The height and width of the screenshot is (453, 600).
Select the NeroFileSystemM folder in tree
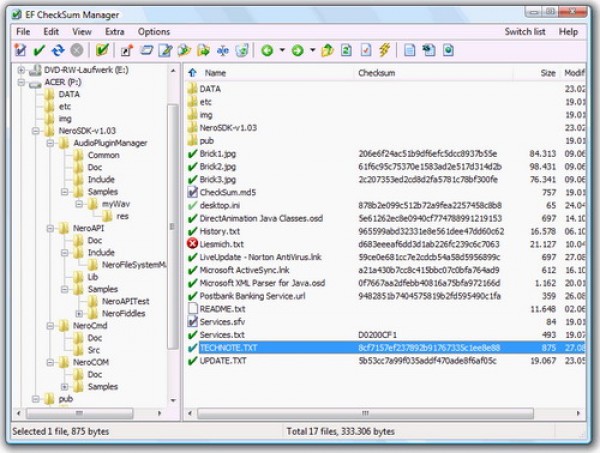coord(134,265)
